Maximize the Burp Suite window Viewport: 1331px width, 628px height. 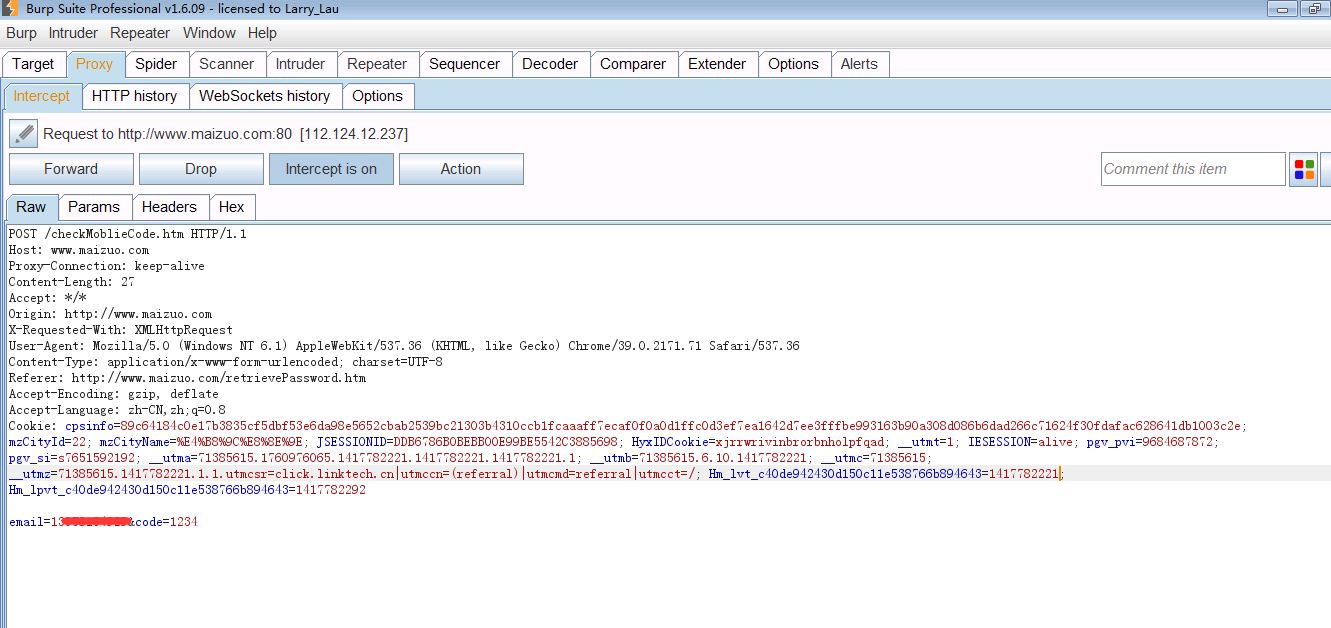click(1314, 9)
